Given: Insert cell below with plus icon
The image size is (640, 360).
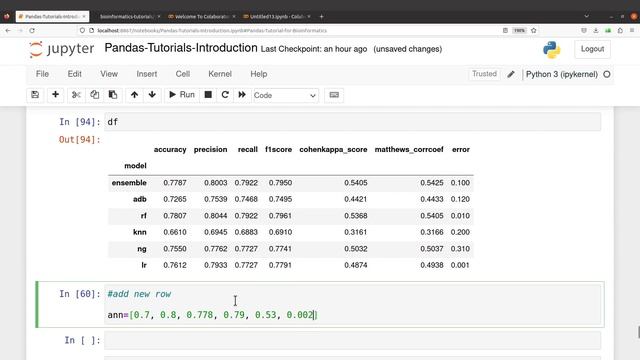Looking at the screenshot, I should [x=56, y=95].
